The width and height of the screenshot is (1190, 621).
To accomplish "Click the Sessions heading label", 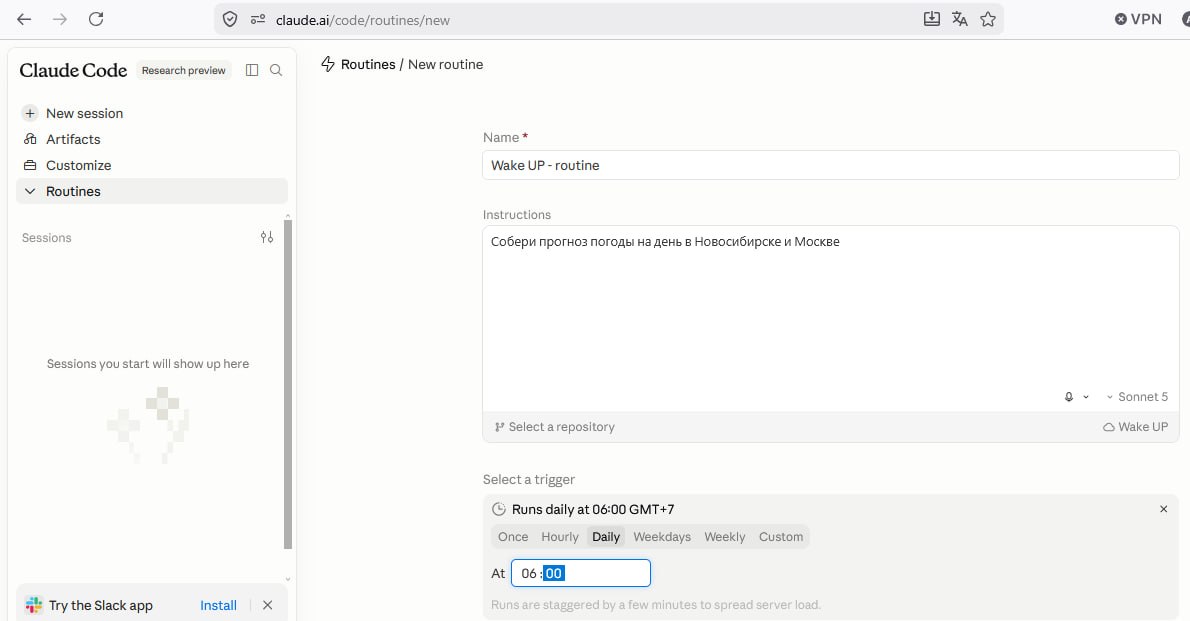I will (46, 238).
